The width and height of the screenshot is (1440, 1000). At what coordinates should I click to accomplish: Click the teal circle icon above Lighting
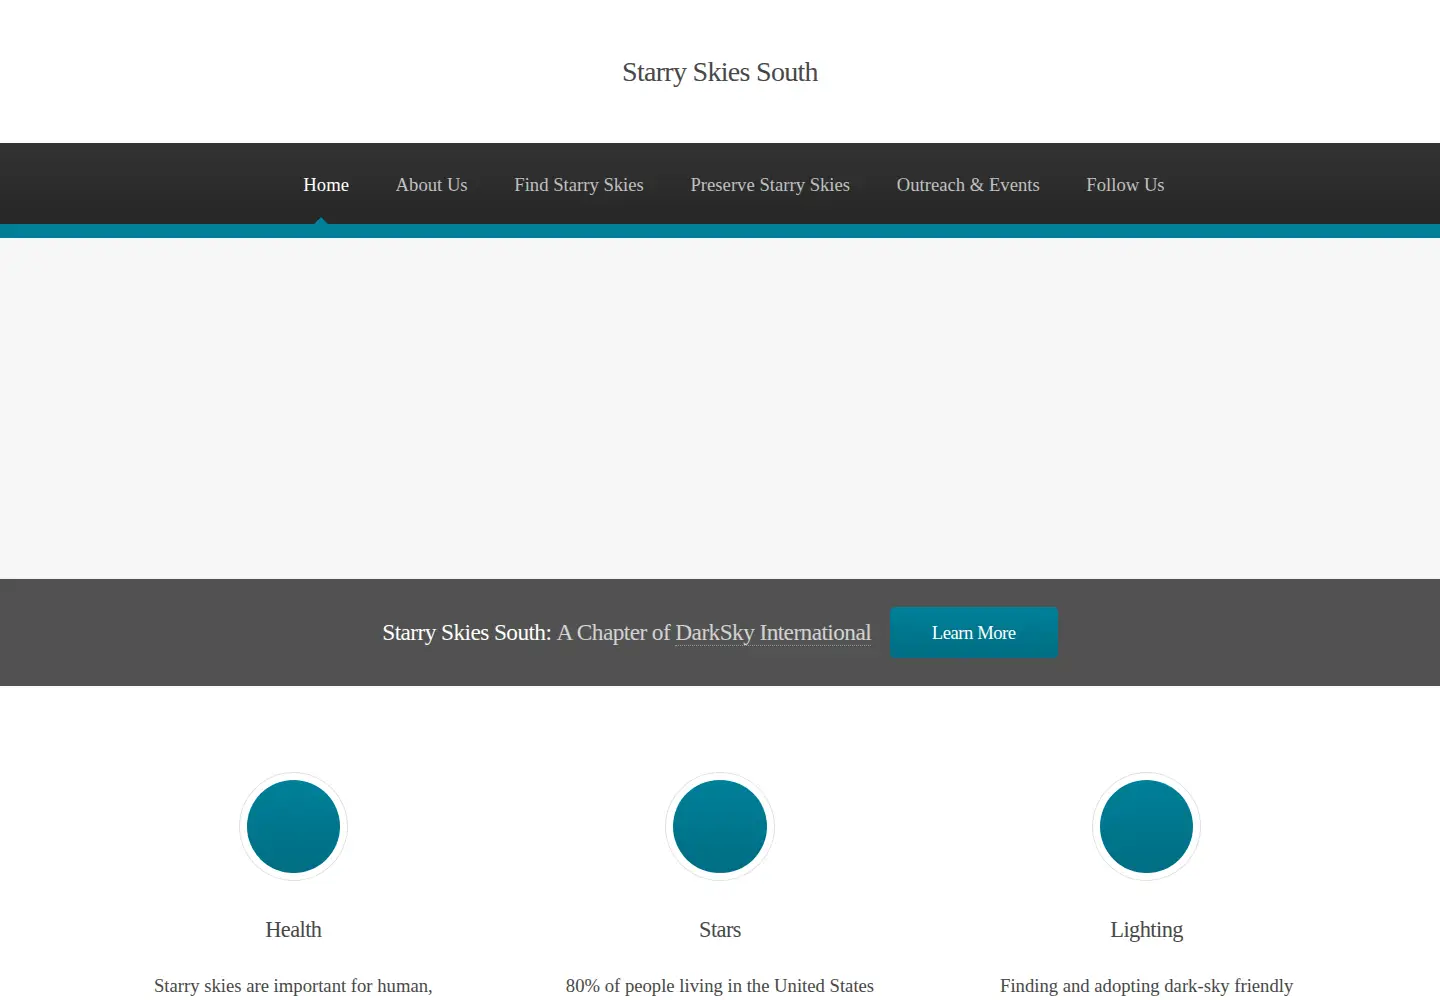[1146, 826]
